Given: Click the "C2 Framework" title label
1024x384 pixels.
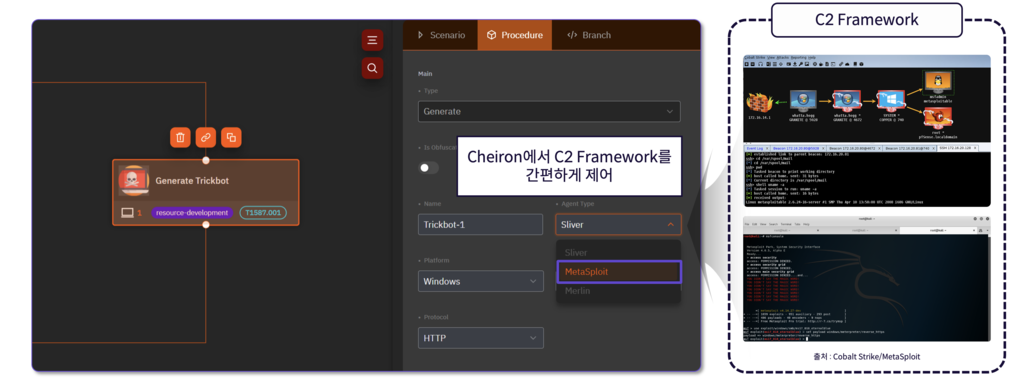Looking at the screenshot, I should pos(867,20).
